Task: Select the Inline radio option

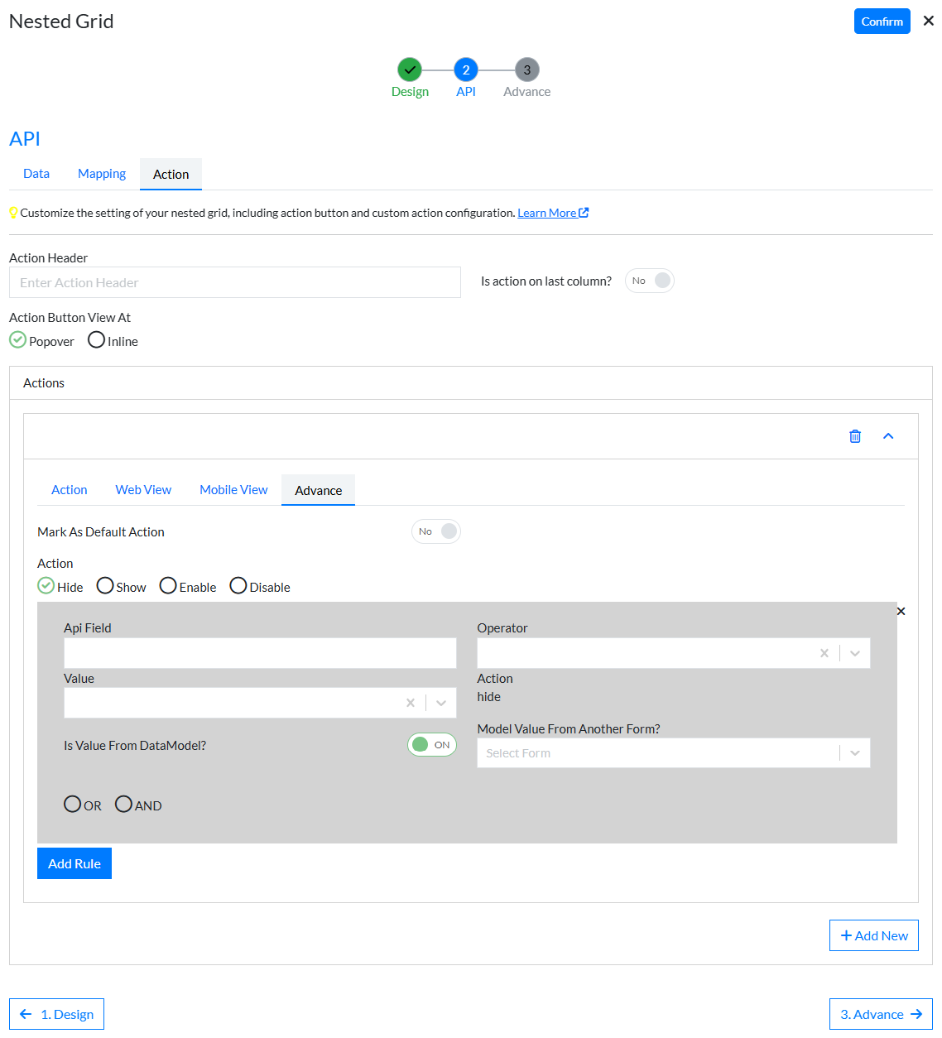Action: [97, 340]
